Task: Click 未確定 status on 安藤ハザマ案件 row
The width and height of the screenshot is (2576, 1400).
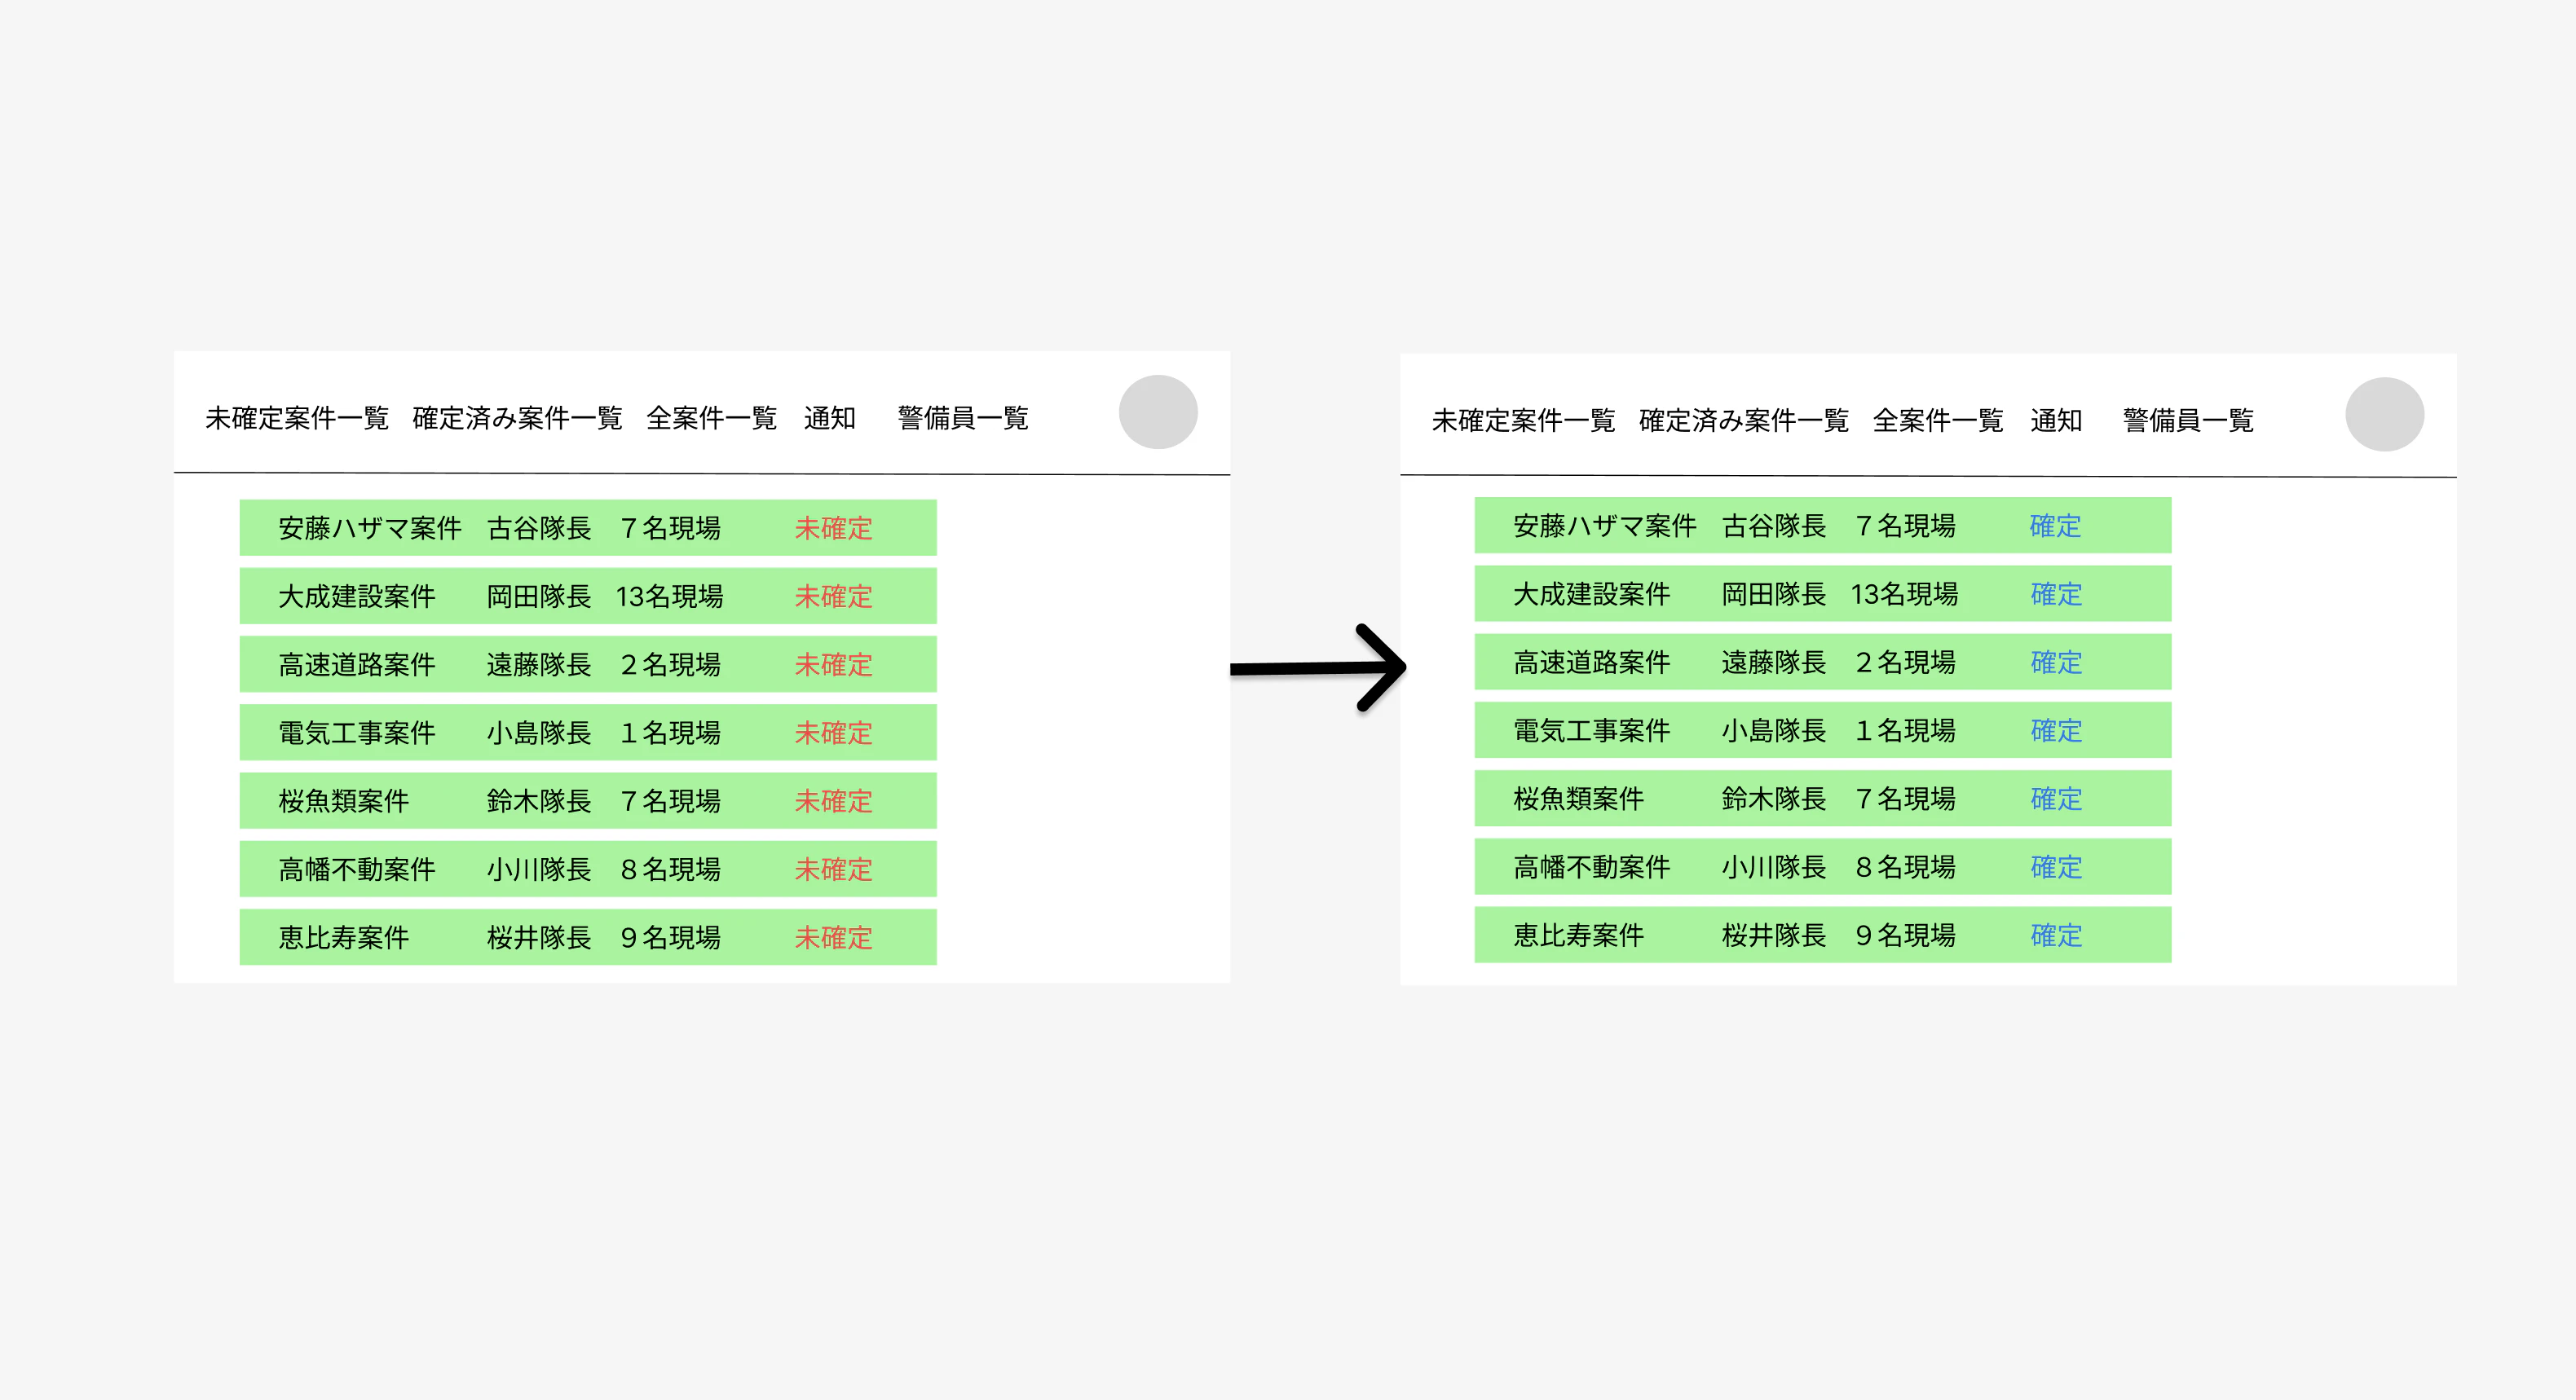Action: (833, 528)
